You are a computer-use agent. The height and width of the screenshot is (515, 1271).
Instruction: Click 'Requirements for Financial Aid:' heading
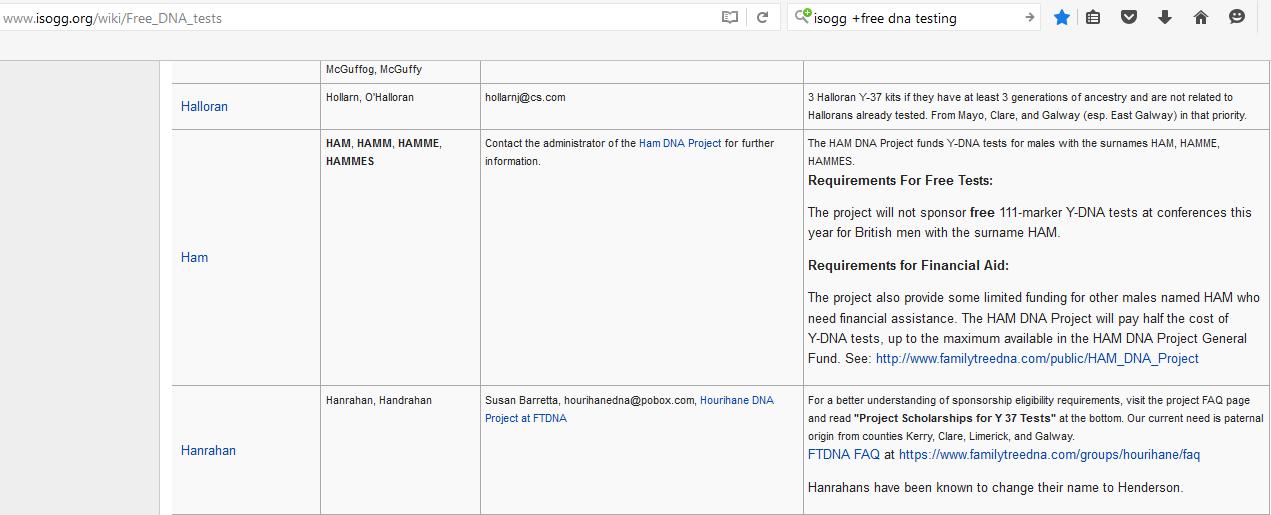(x=908, y=265)
